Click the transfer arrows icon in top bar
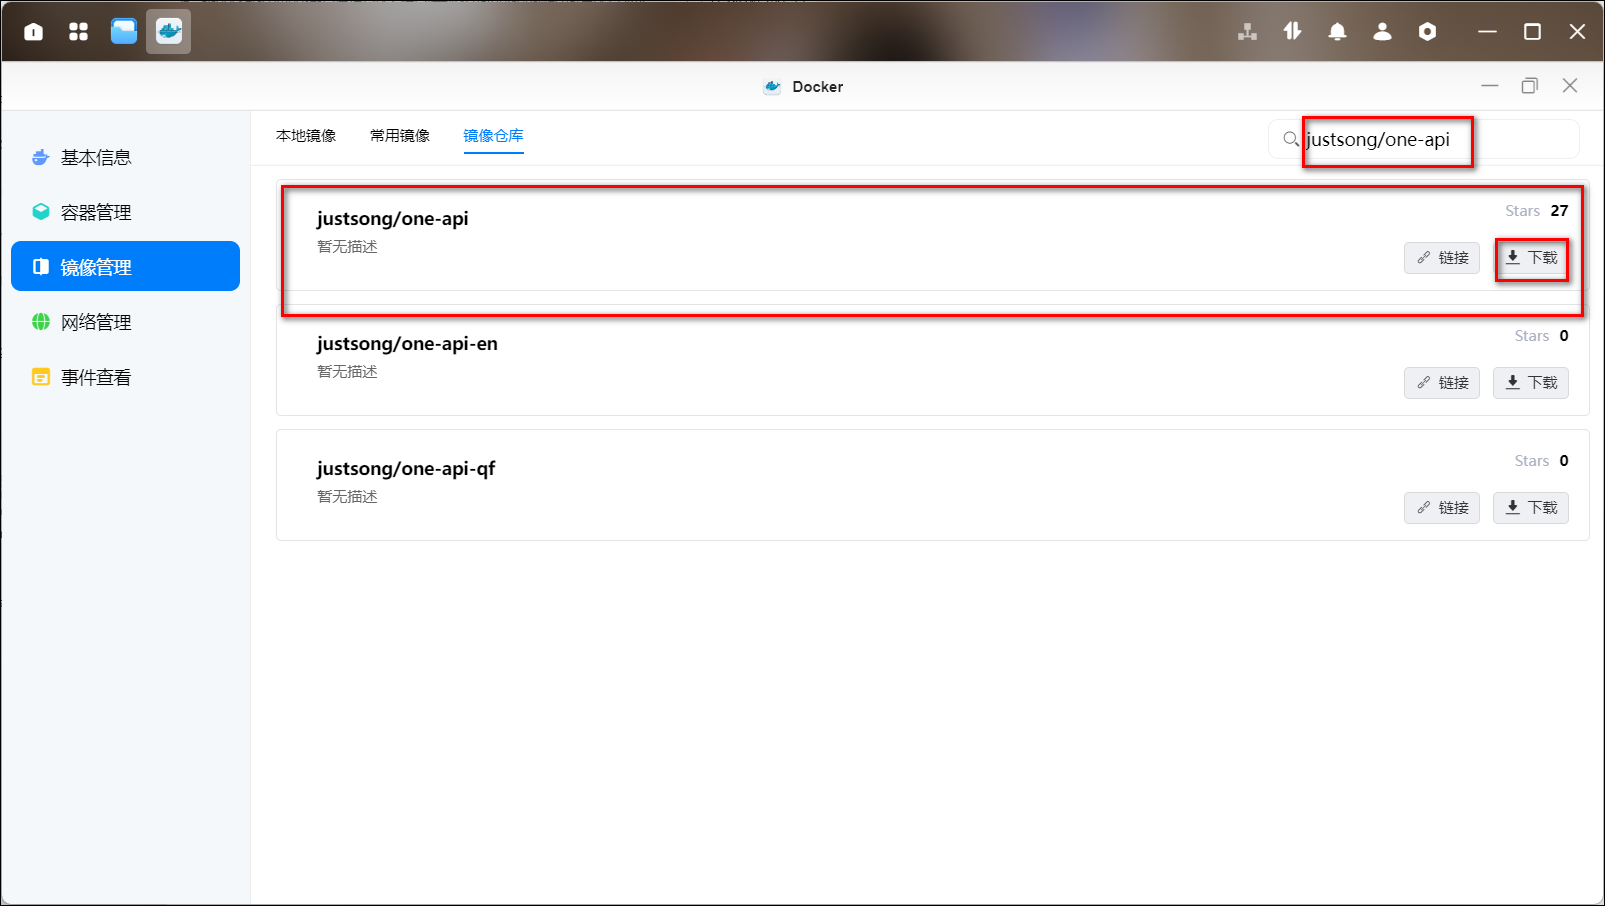The width and height of the screenshot is (1605, 906). click(1292, 32)
